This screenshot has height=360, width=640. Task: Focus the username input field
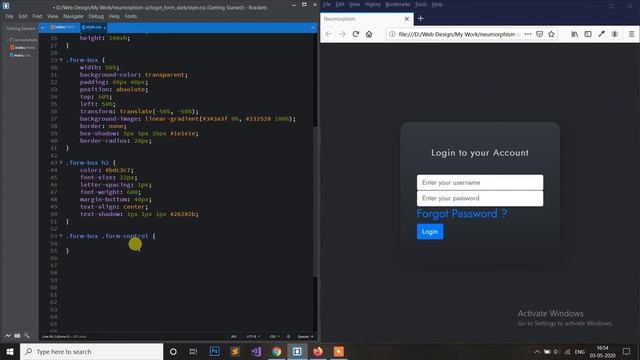pyautogui.click(x=480, y=182)
